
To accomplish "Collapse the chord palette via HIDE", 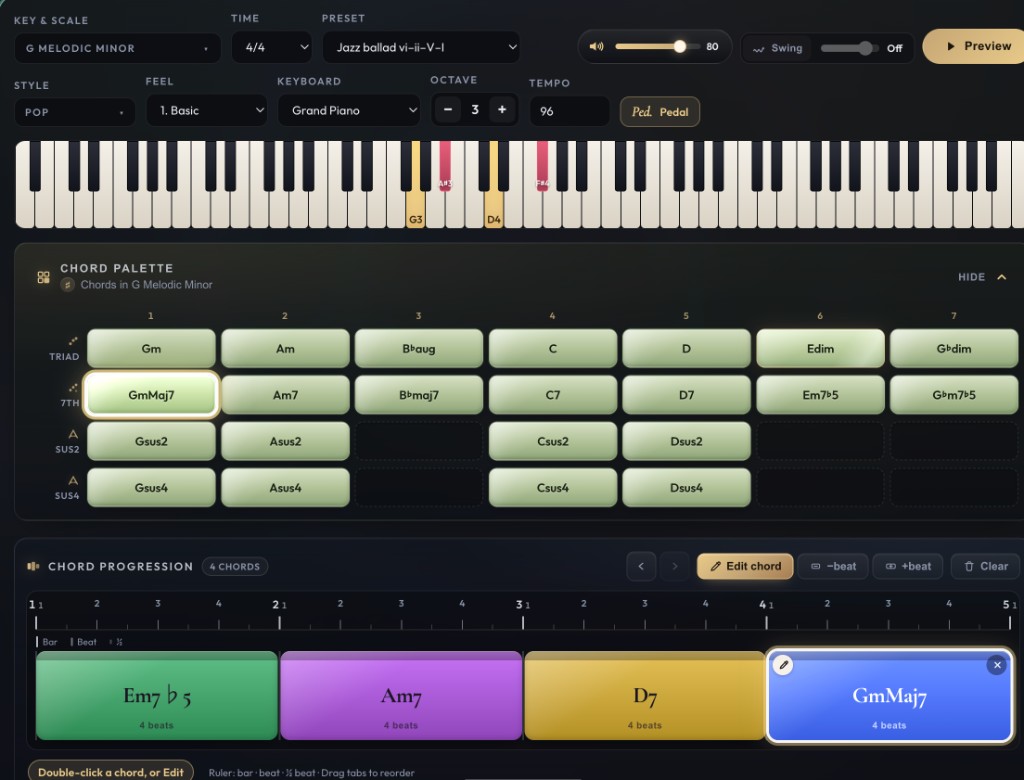I will (982, 277).
